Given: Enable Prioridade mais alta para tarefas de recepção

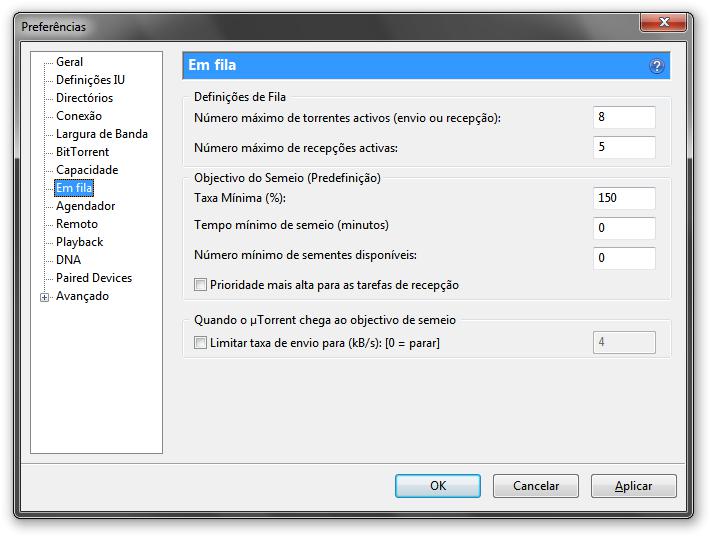Looking at the screenshot, I should [x=200, y=285].
